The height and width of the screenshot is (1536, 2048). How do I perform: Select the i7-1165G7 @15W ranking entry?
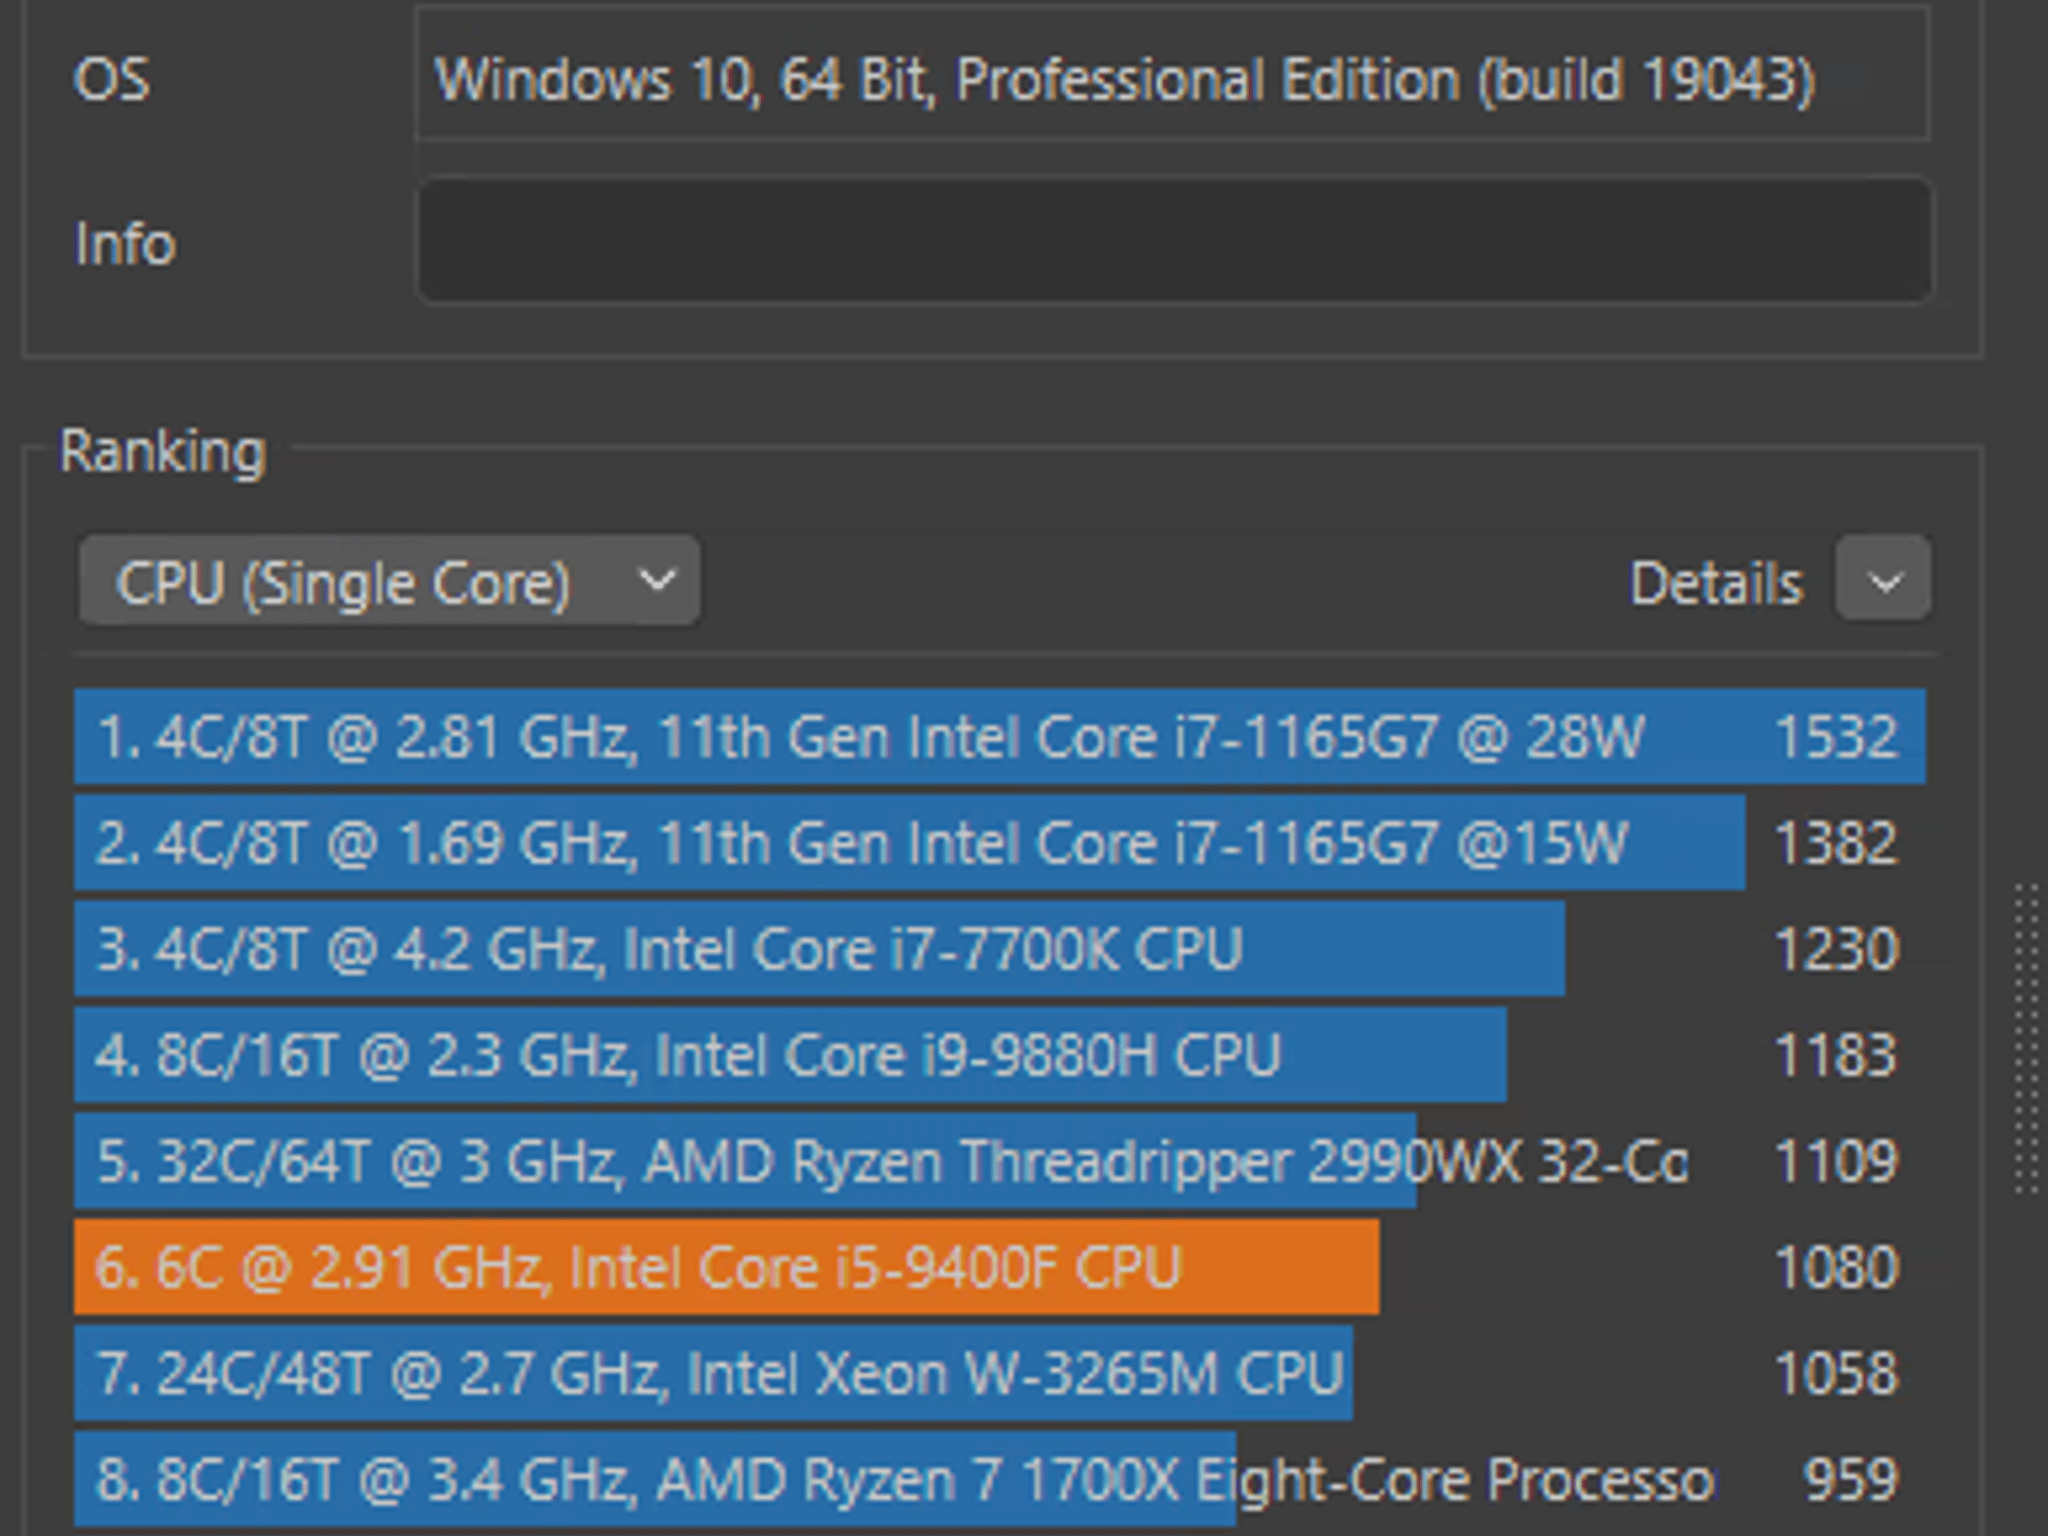click(x=1000, y=843)
